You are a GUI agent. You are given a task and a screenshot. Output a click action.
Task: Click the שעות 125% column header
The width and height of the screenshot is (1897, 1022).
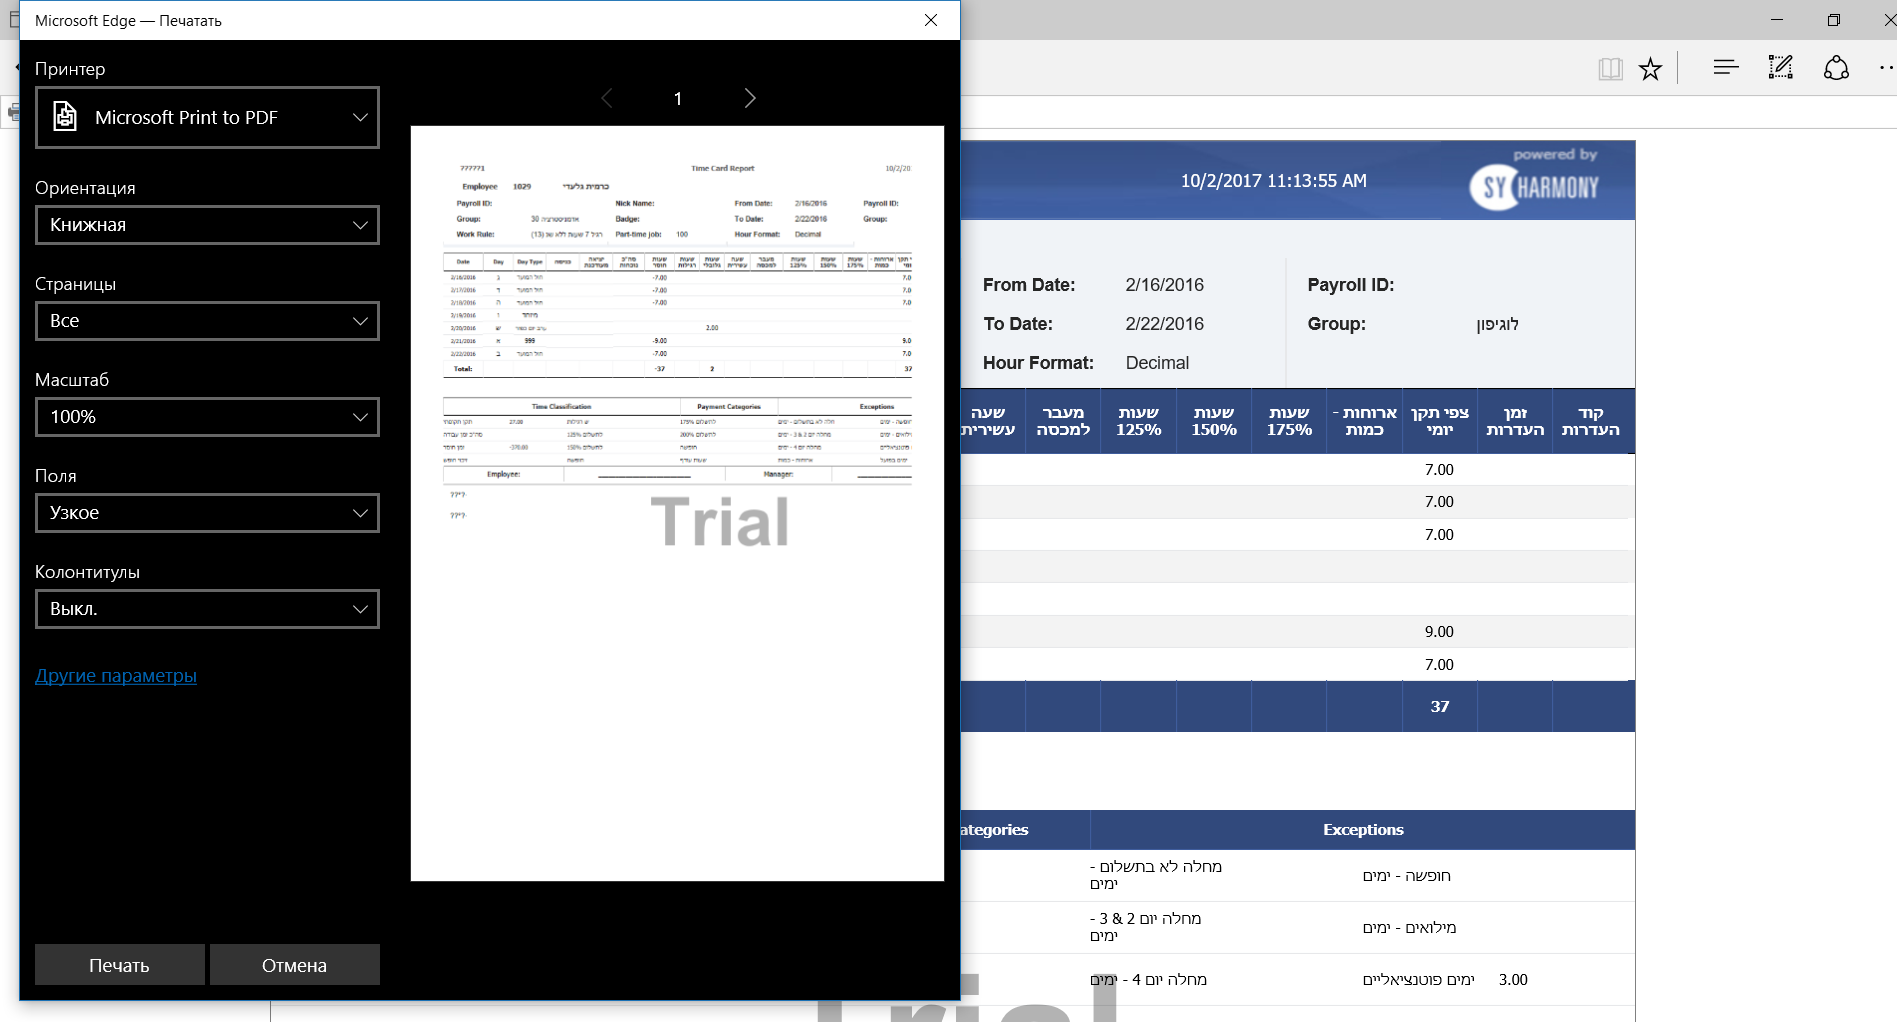tap(1139, 421)
